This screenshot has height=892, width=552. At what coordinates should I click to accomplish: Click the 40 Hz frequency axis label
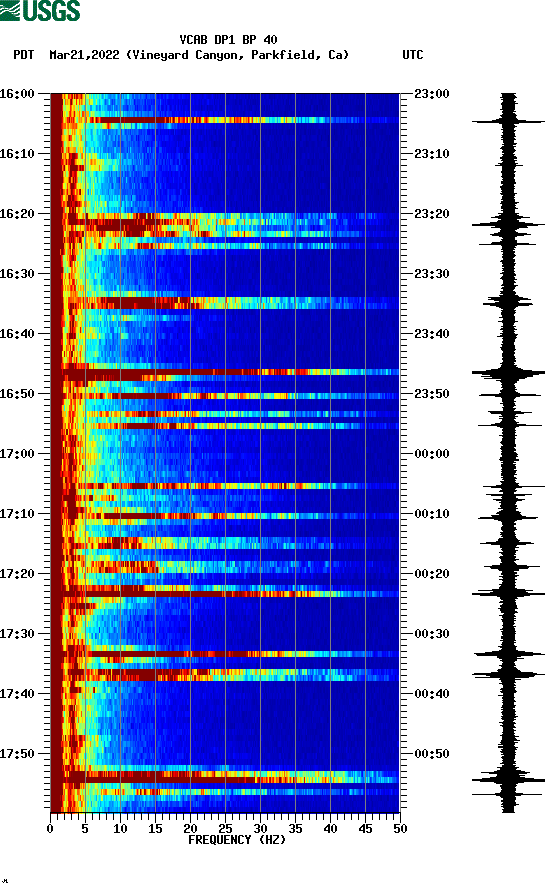[x=330, y=829]
